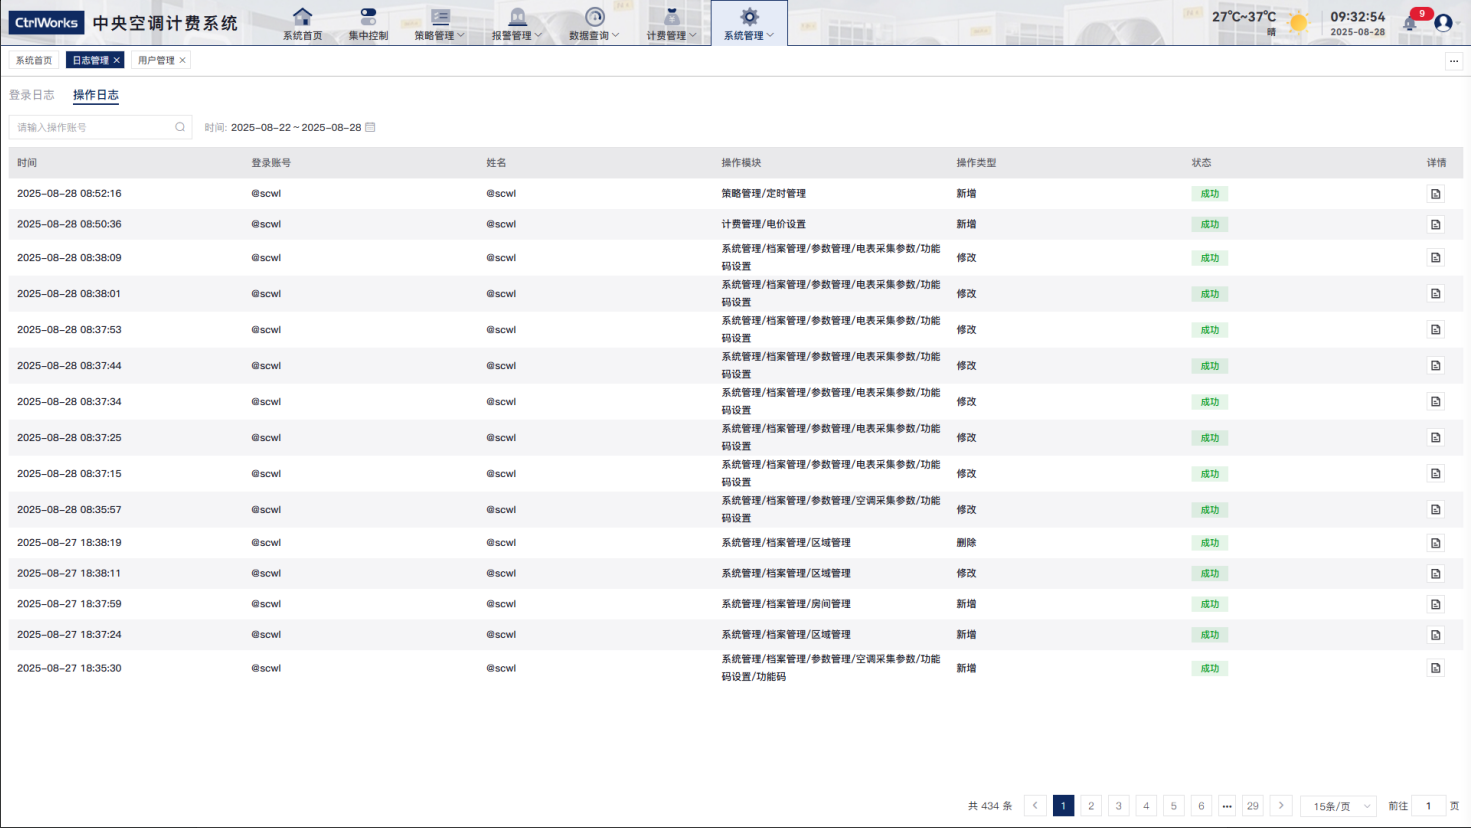Open the calendar icon beside the date range

point(370,127)
